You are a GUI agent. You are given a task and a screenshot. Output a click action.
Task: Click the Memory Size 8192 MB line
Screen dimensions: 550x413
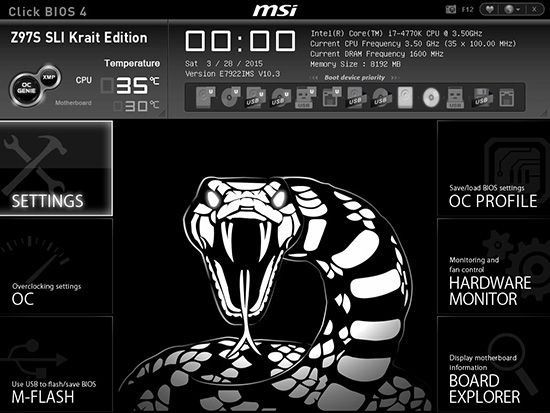tap(355, 64)
